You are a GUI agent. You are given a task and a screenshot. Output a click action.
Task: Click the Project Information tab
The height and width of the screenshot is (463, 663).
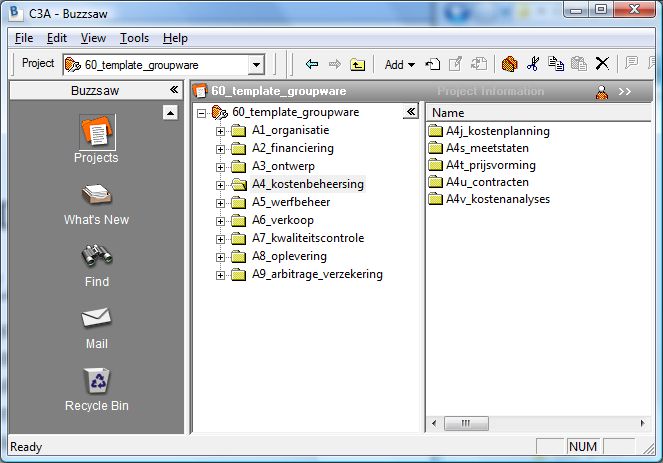coord(490,91)
